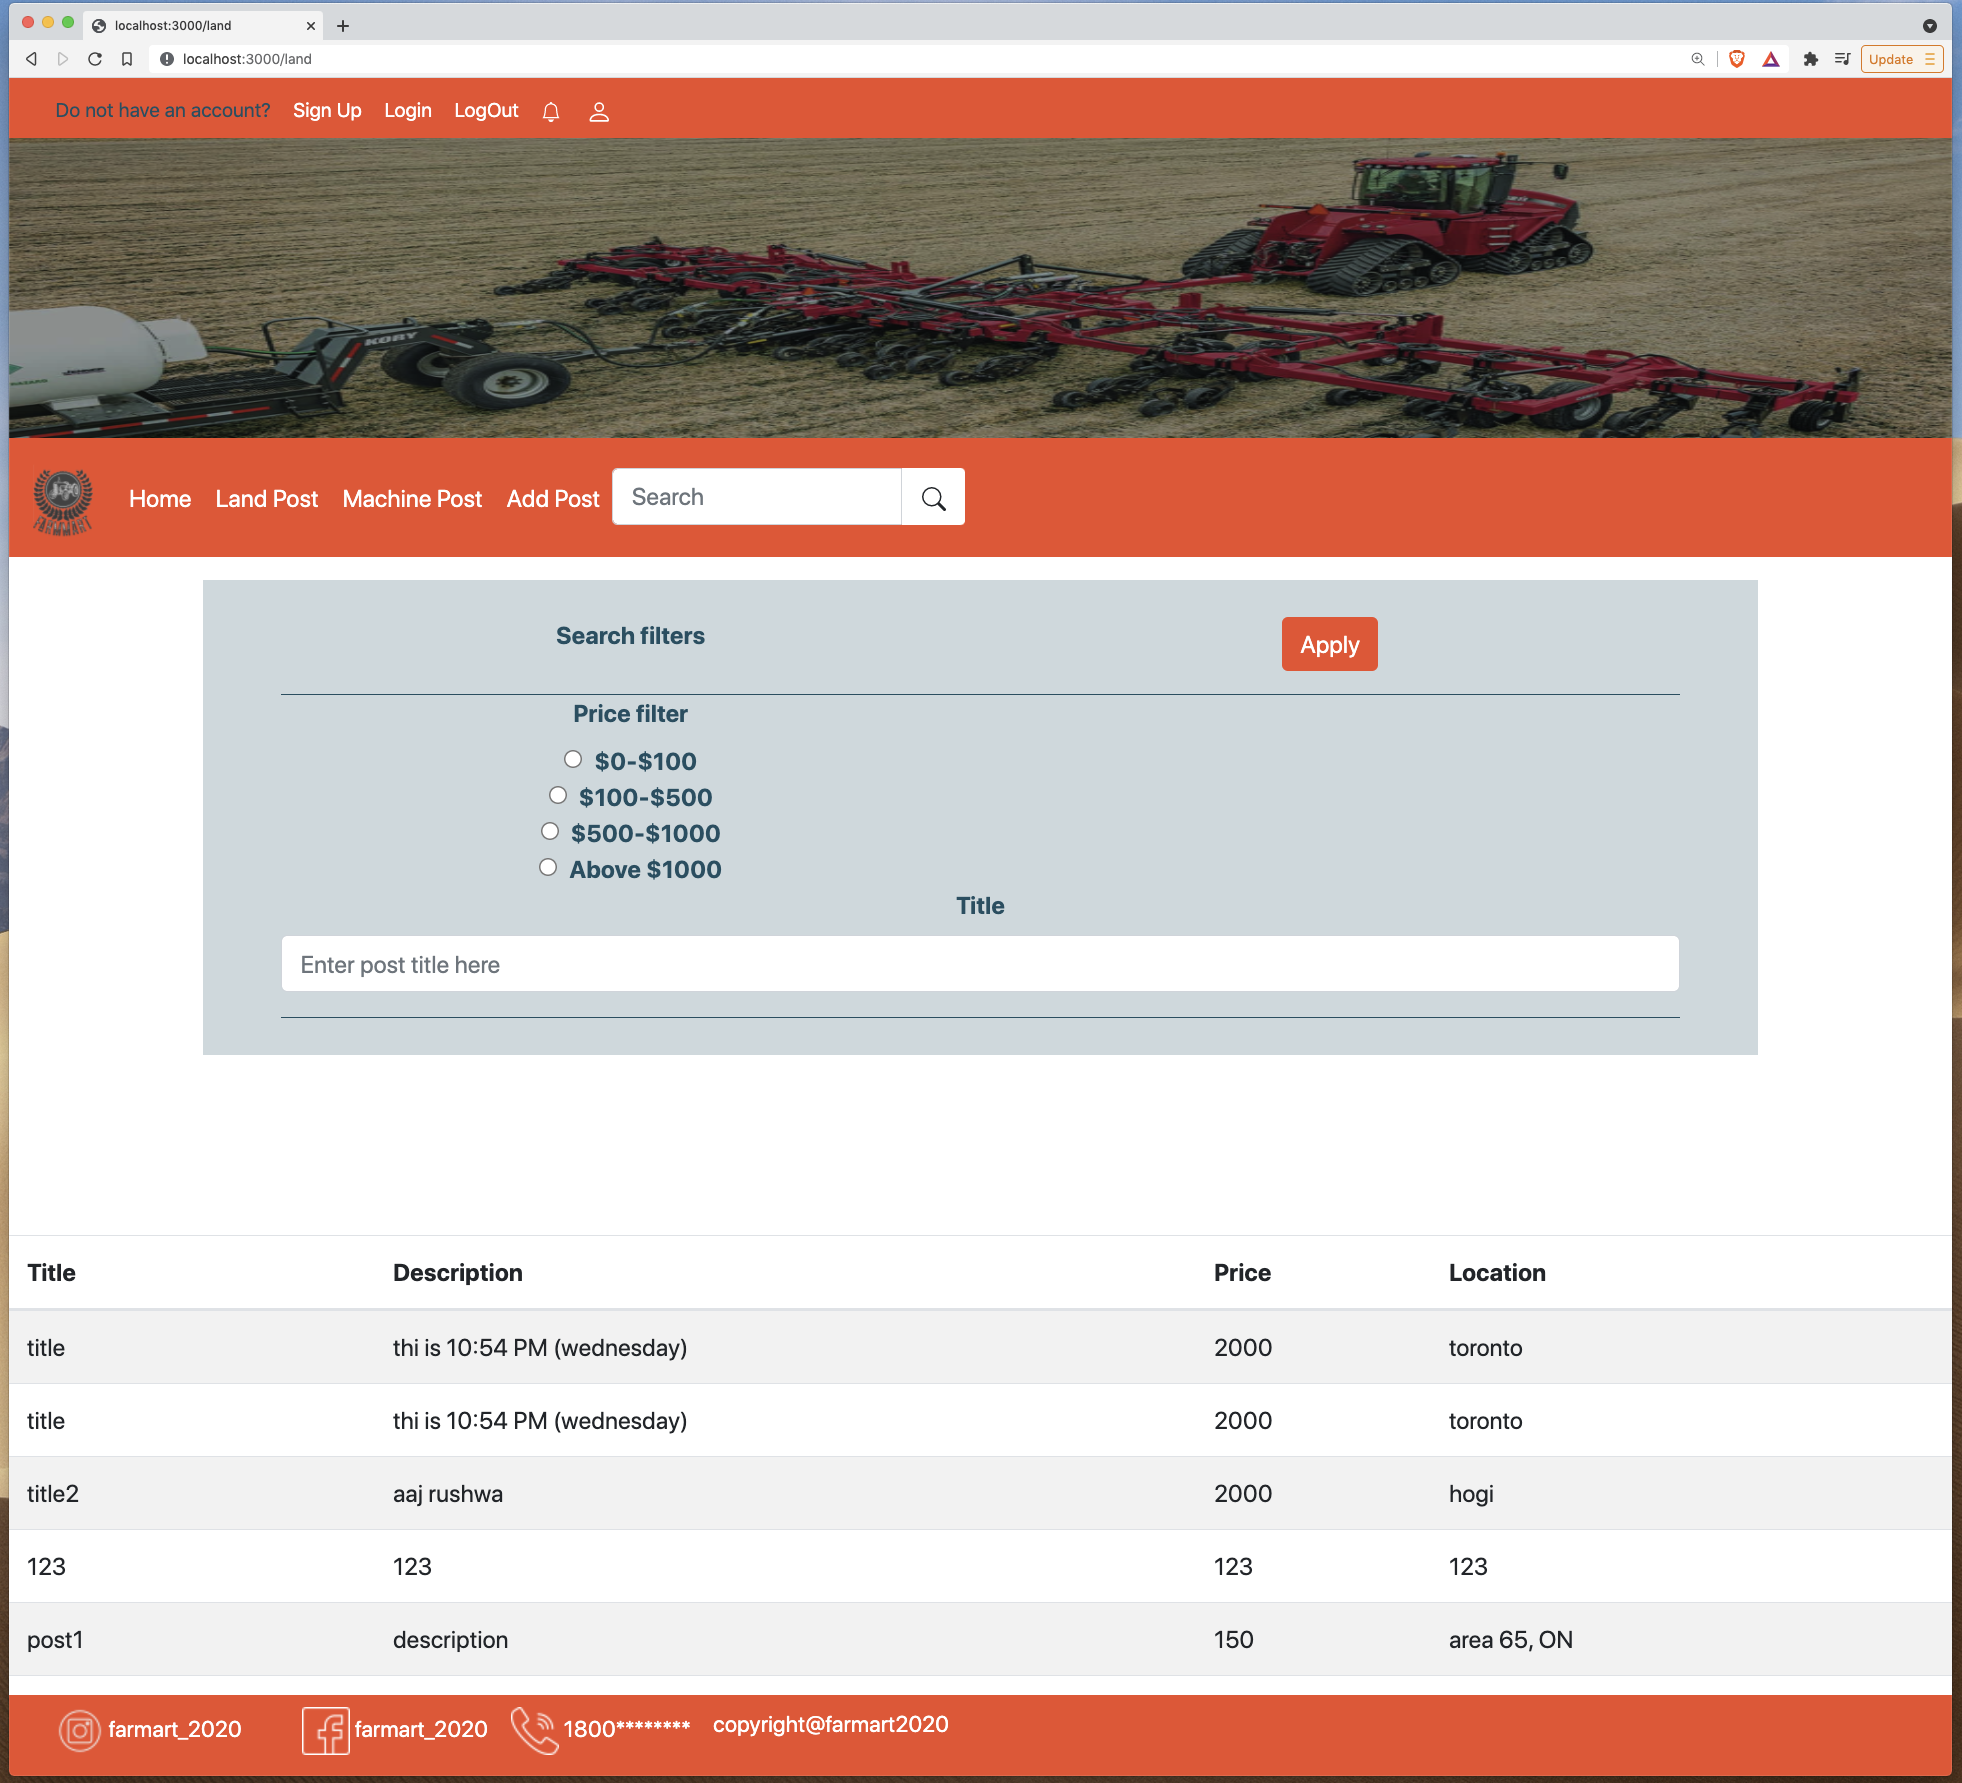This screenshot has height=1783, width=1962.
Task: Select the Above $1000 price radio
Action: click(548, 867)
